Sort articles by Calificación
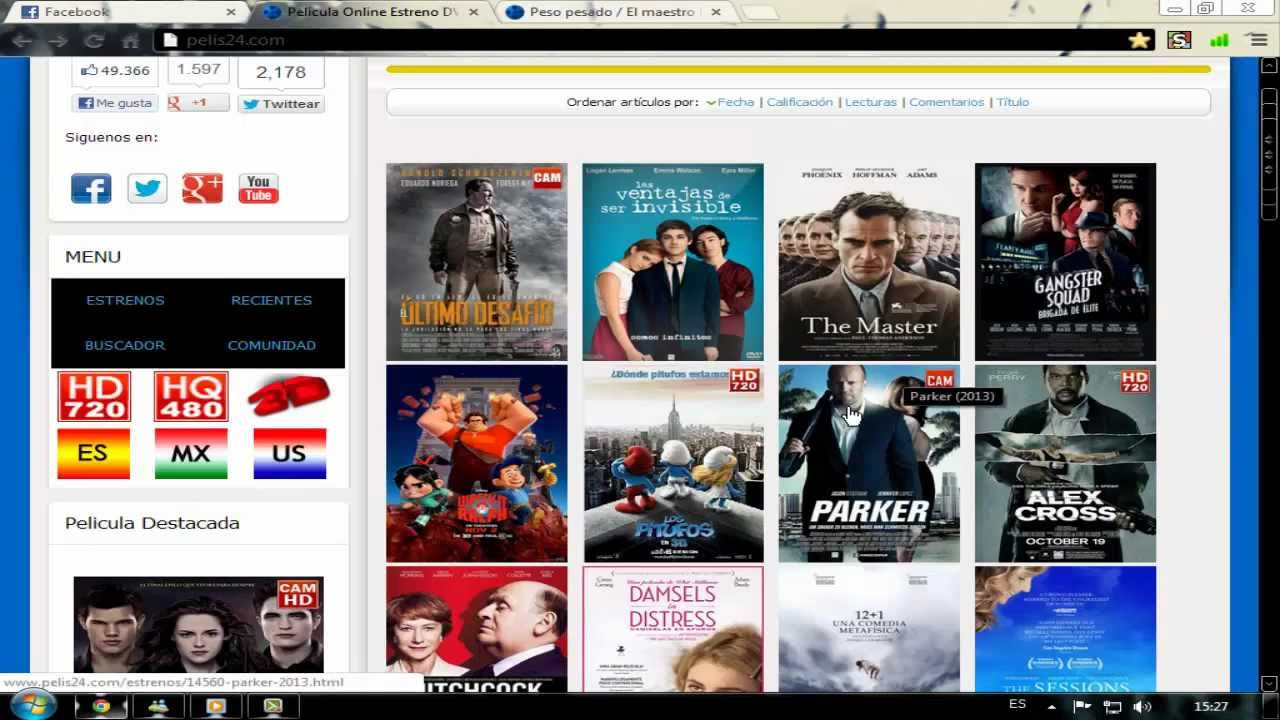Screen dimensions: 1280x720 800,102
